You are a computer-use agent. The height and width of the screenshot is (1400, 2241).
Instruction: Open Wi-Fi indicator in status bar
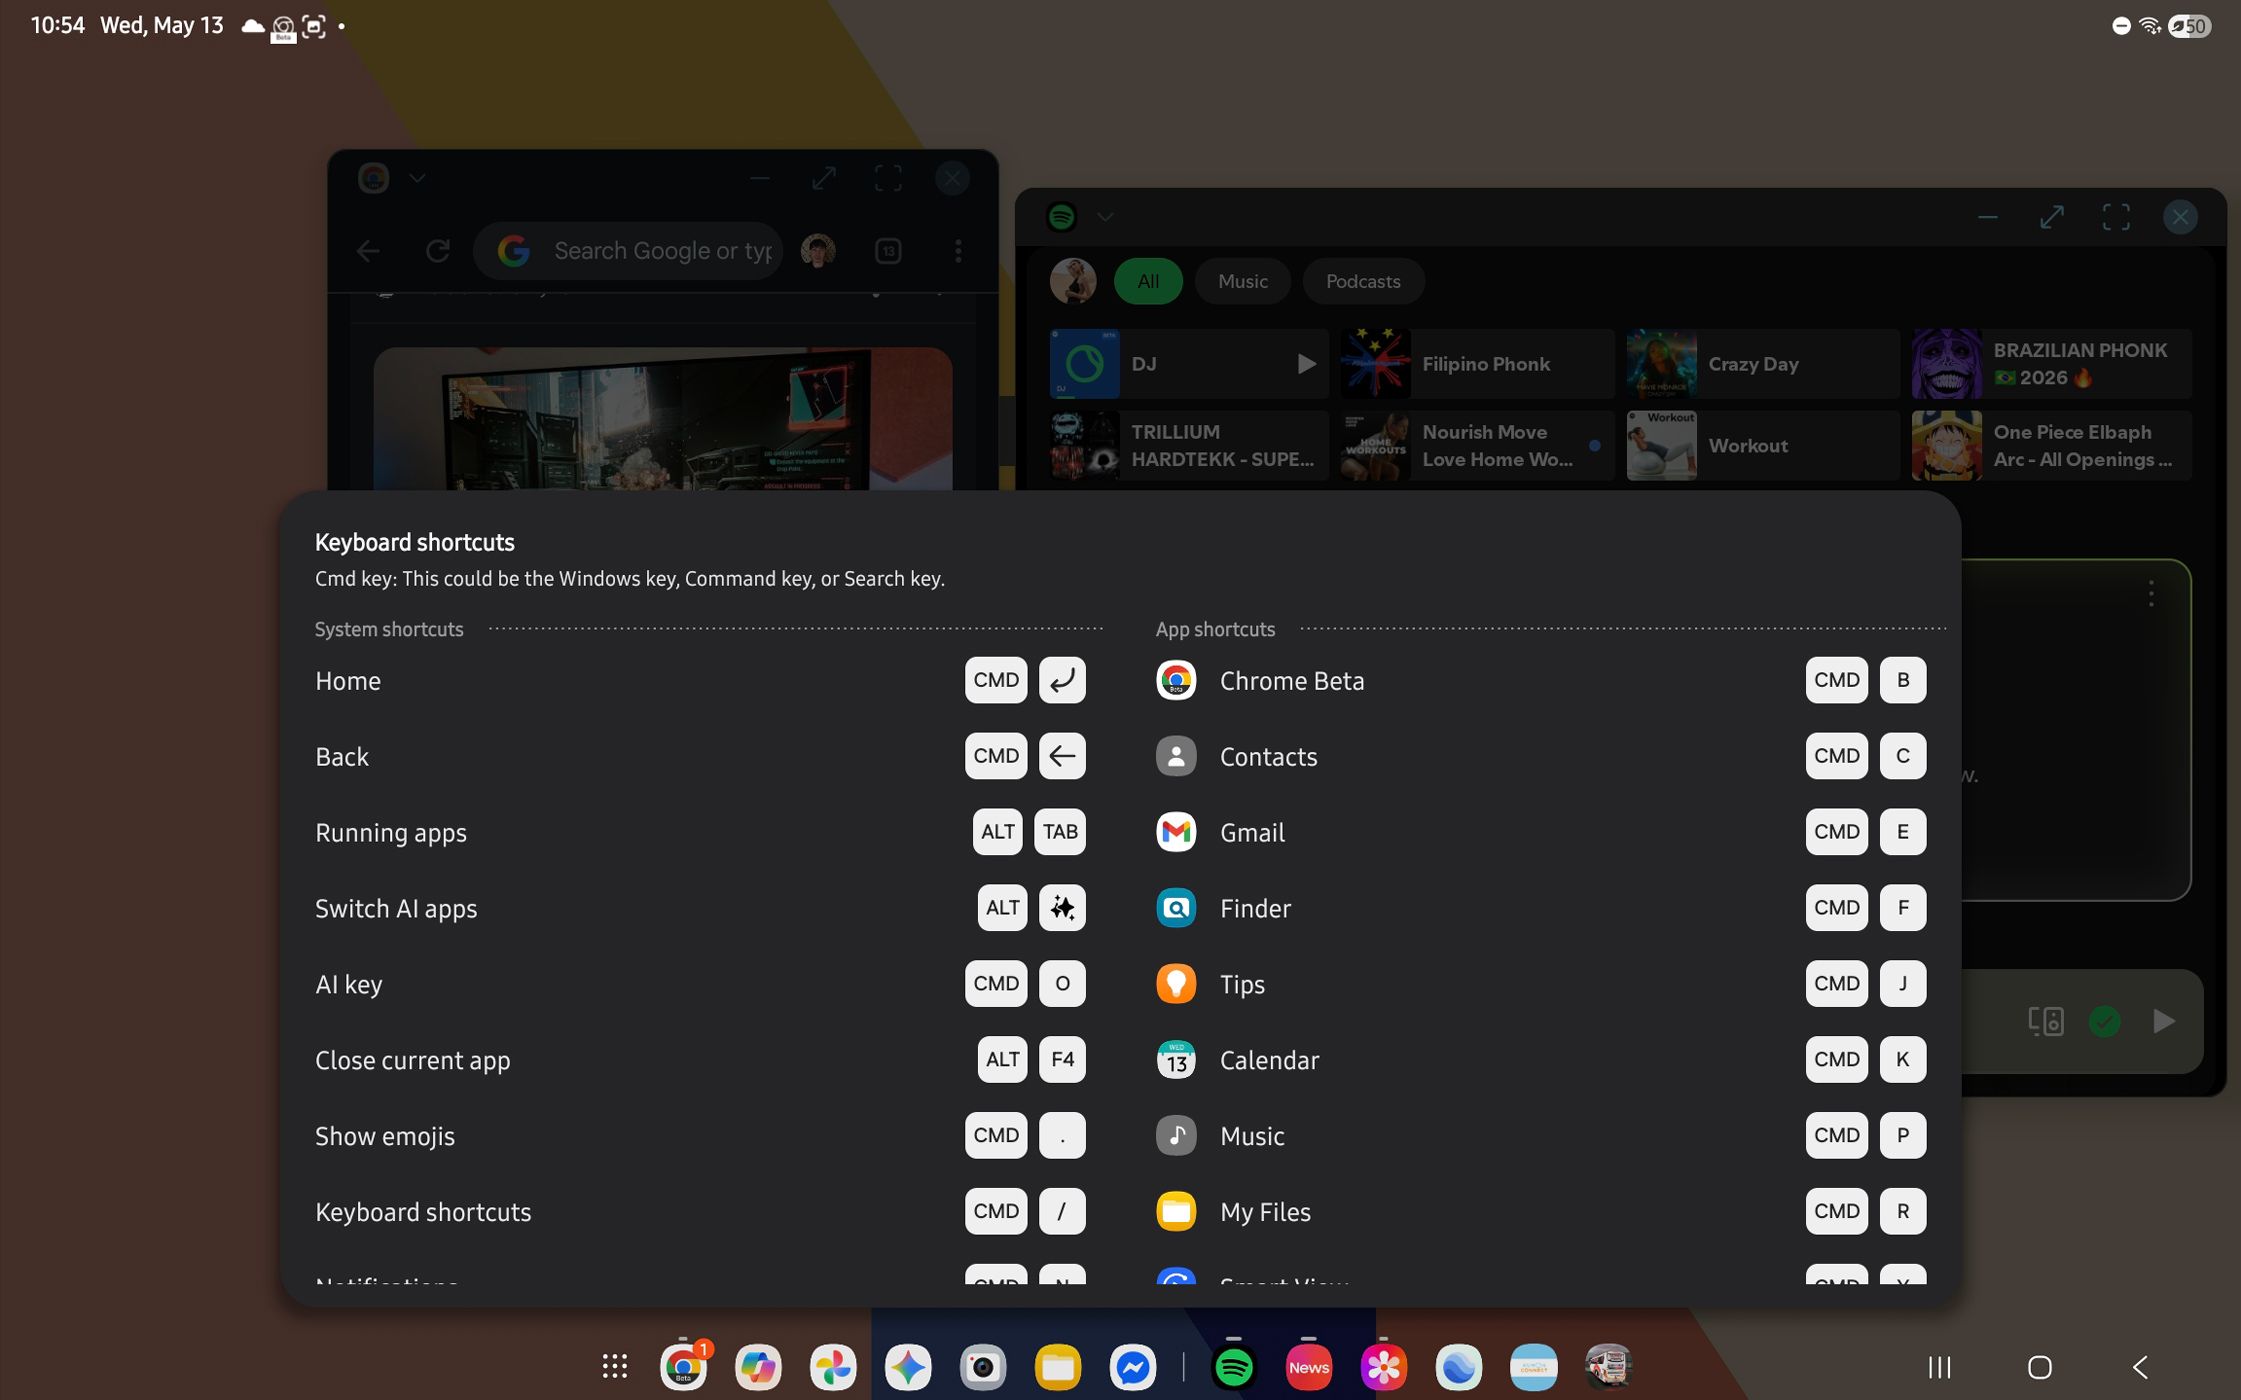pyautogui.click(x=2149, y=26)
